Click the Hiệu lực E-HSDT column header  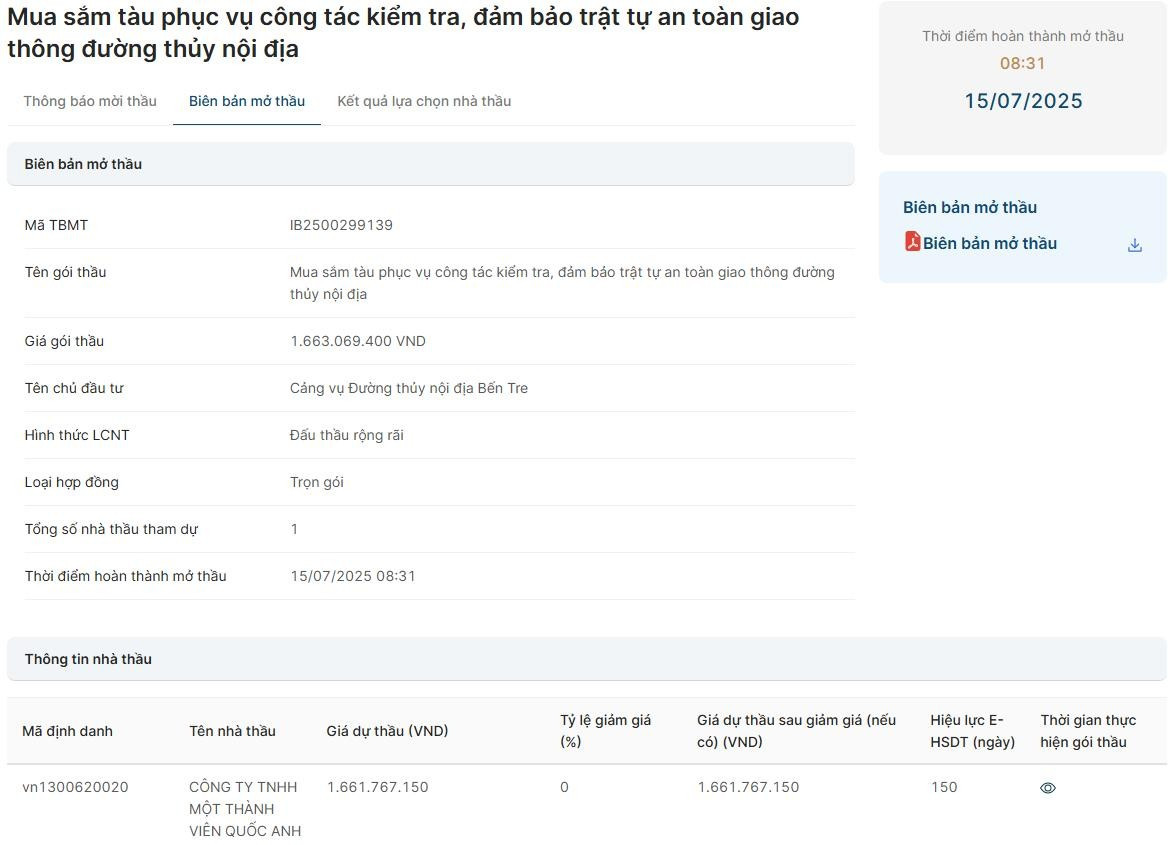tap(972, 731)
